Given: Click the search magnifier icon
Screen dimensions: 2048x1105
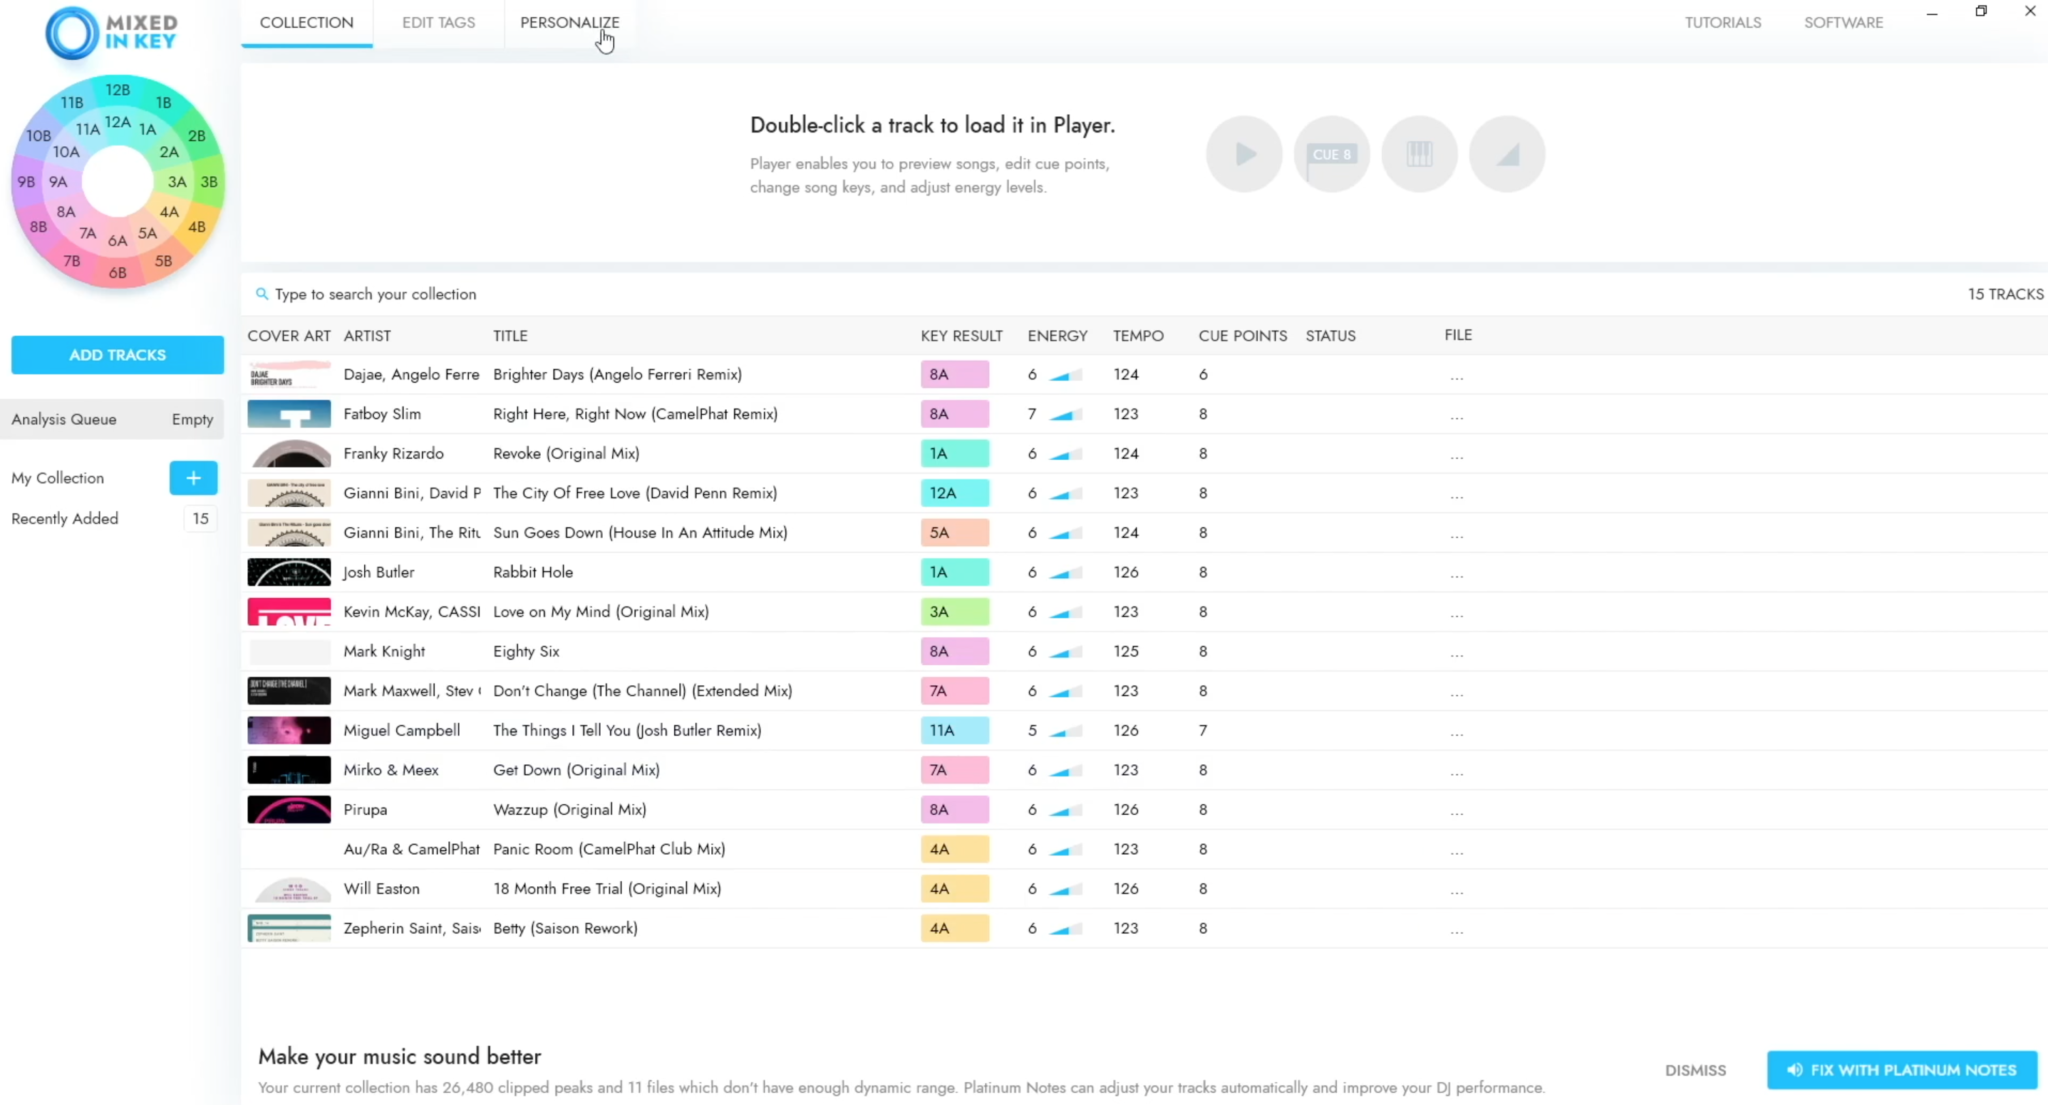Looking at the screenshot, I should 261,294.
